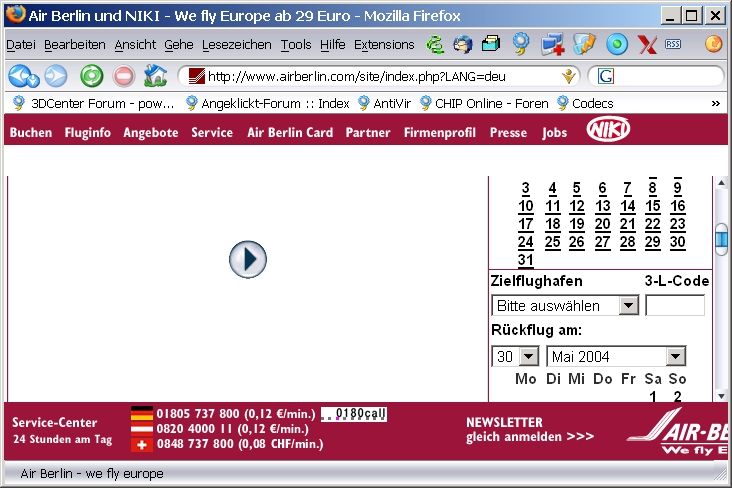
Task: Open the Jobs navigation item
Action: 555,133
